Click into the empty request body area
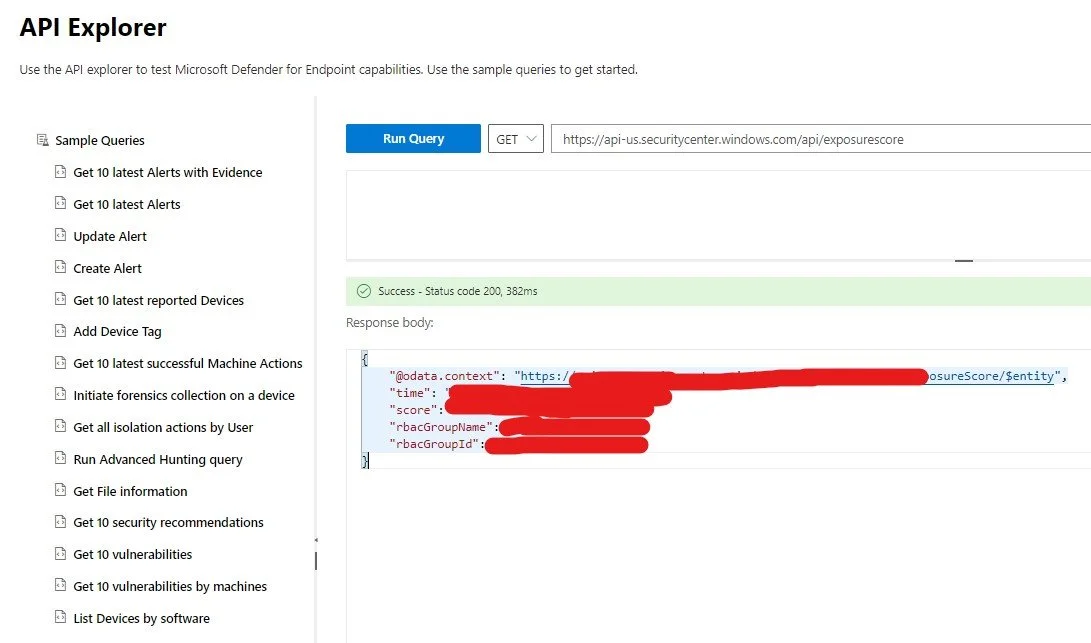This screenshot has height=643, width=1091. pos(718,214)
